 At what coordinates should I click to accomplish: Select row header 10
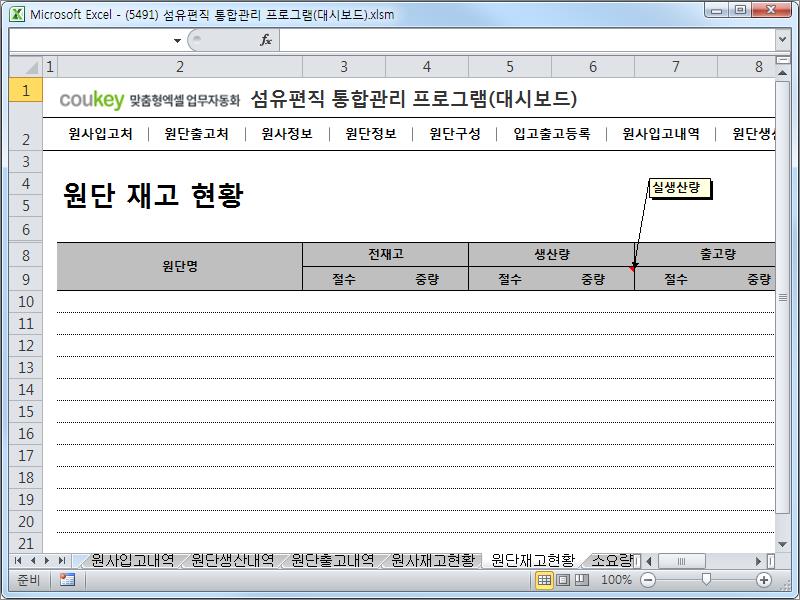point(26,302)
